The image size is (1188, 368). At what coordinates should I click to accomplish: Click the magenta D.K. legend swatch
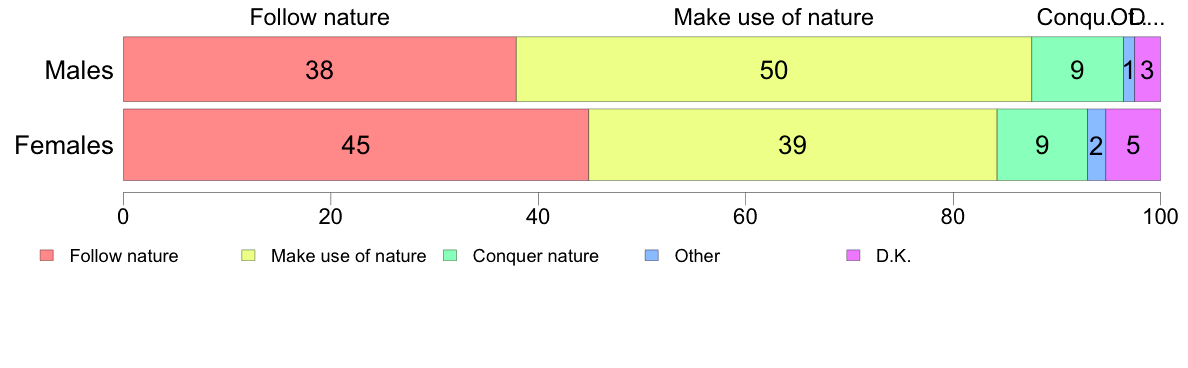coord(852,256)
